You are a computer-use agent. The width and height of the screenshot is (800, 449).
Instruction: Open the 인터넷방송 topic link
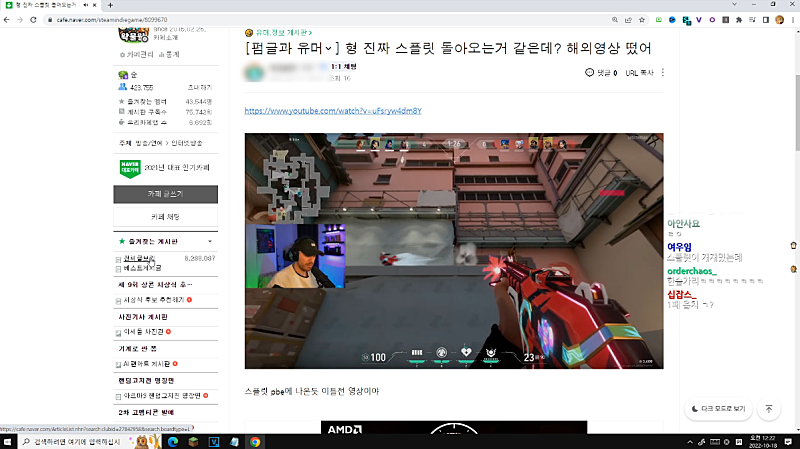[187, 143]
